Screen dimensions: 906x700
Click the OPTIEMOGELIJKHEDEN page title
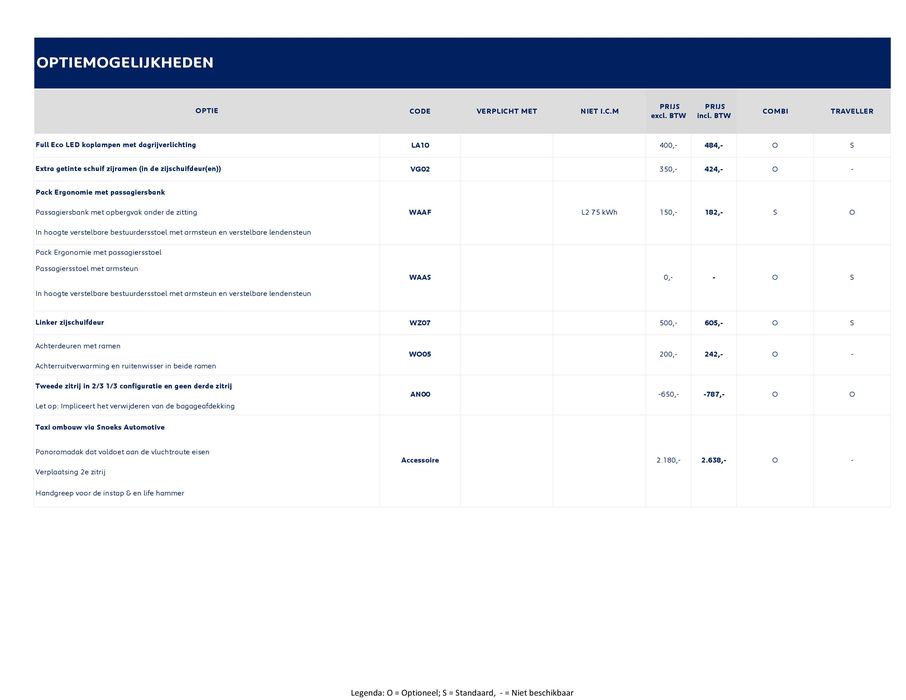[125, 63]
